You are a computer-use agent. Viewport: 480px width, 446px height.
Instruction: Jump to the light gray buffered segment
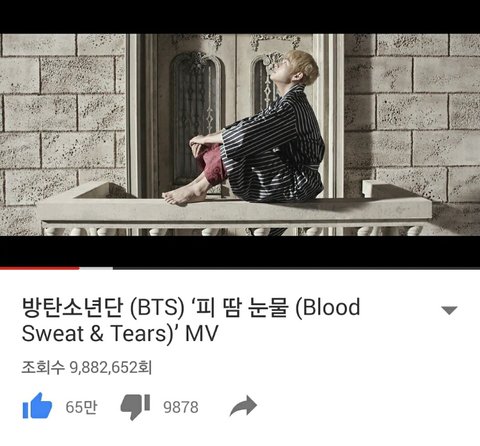pyautogui.click(x=96, y=268)
